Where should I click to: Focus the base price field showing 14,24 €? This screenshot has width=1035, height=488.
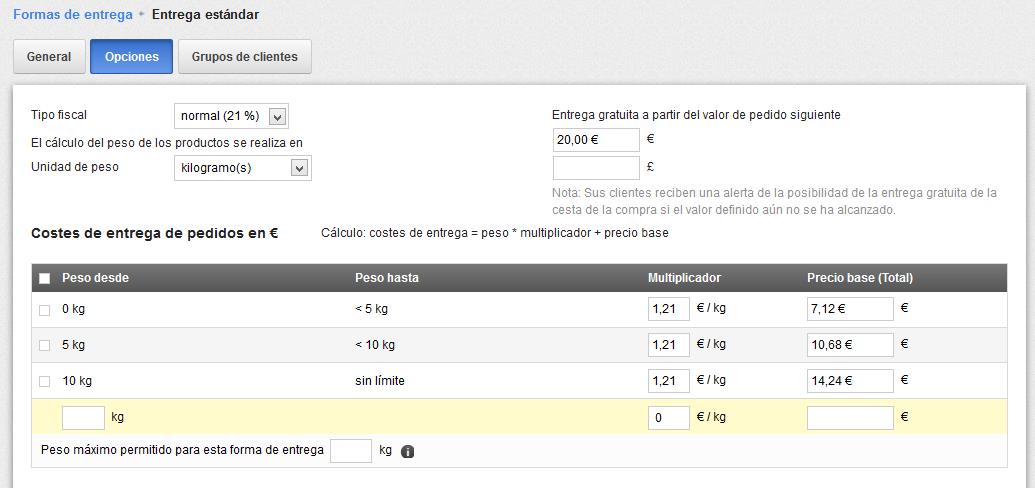point(849,381)
